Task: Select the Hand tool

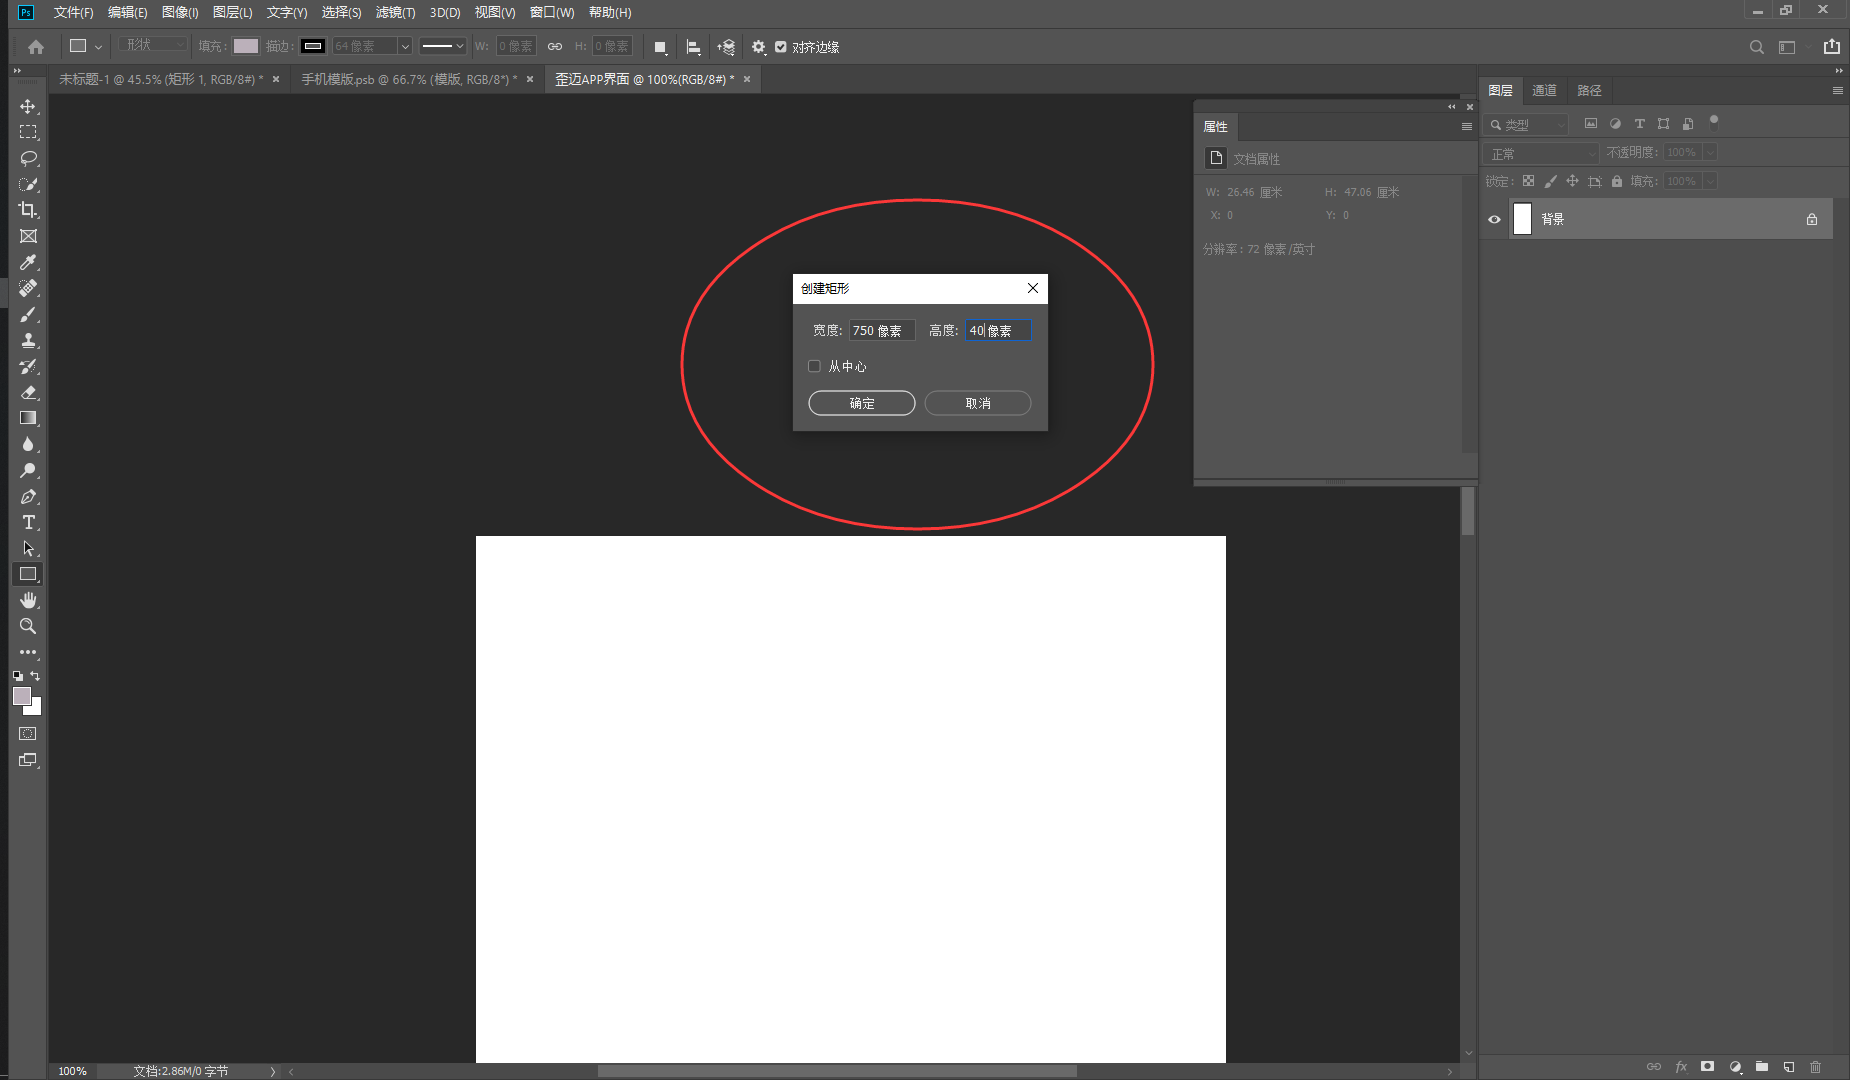Action: point(28,600)
